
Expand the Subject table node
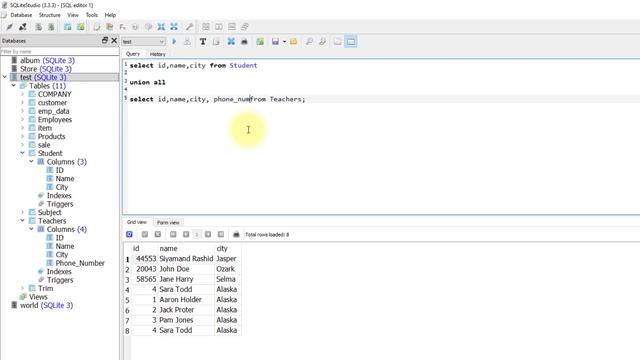point(23,212)
